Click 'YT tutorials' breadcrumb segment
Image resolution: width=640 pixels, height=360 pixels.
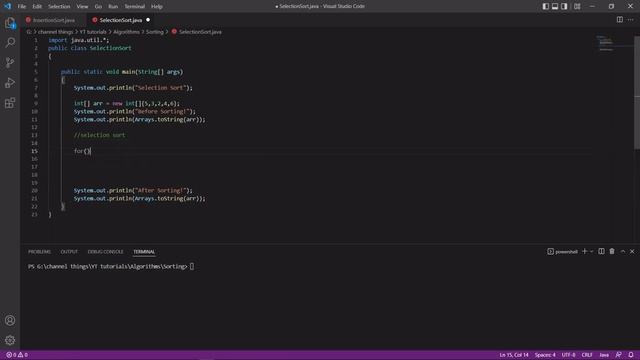click(x=93, y=32)
